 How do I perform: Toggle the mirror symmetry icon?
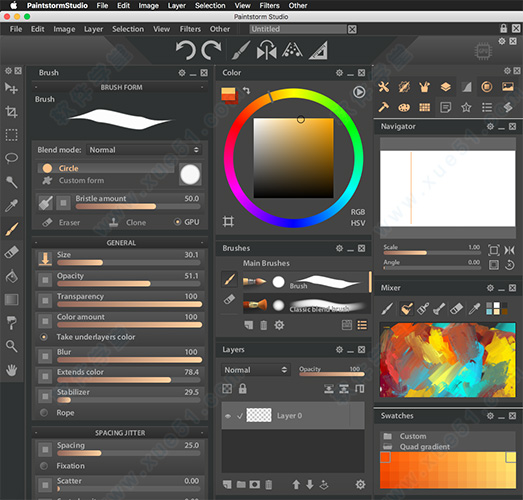(x=267, y=50)
